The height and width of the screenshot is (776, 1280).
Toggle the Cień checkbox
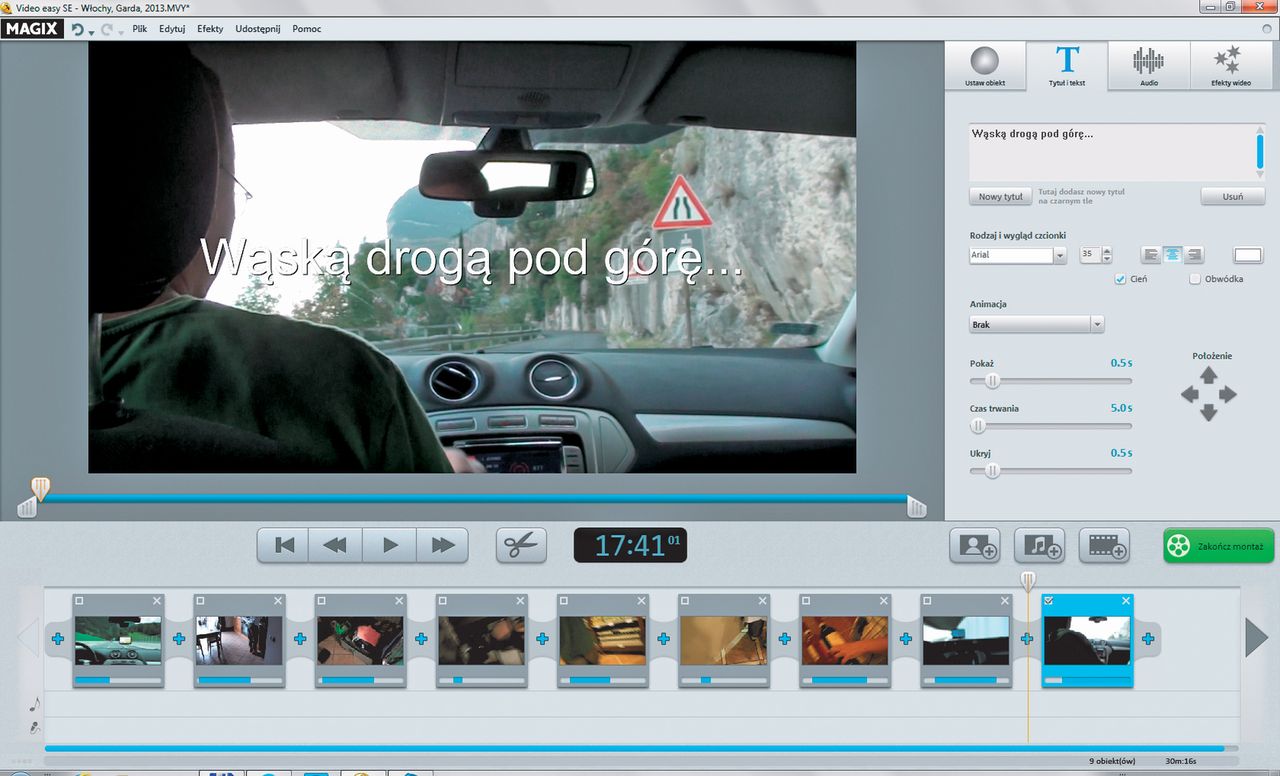[x=1120, y=279]
